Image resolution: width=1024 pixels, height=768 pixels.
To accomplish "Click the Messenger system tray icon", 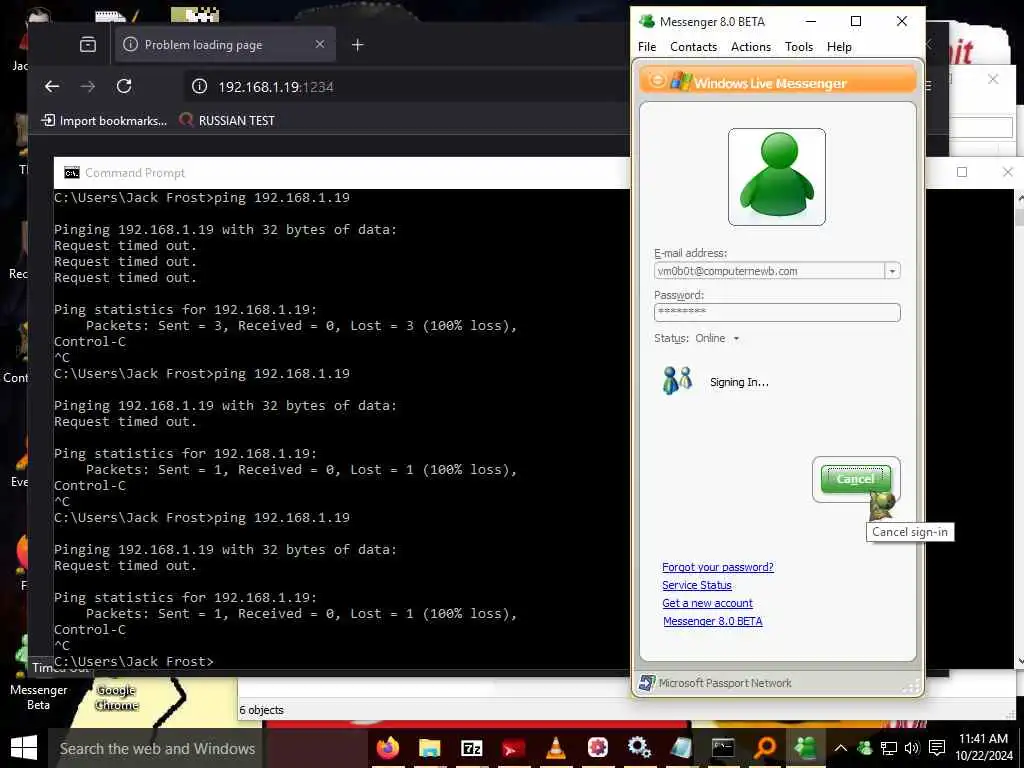I will [x=865, y=748].
